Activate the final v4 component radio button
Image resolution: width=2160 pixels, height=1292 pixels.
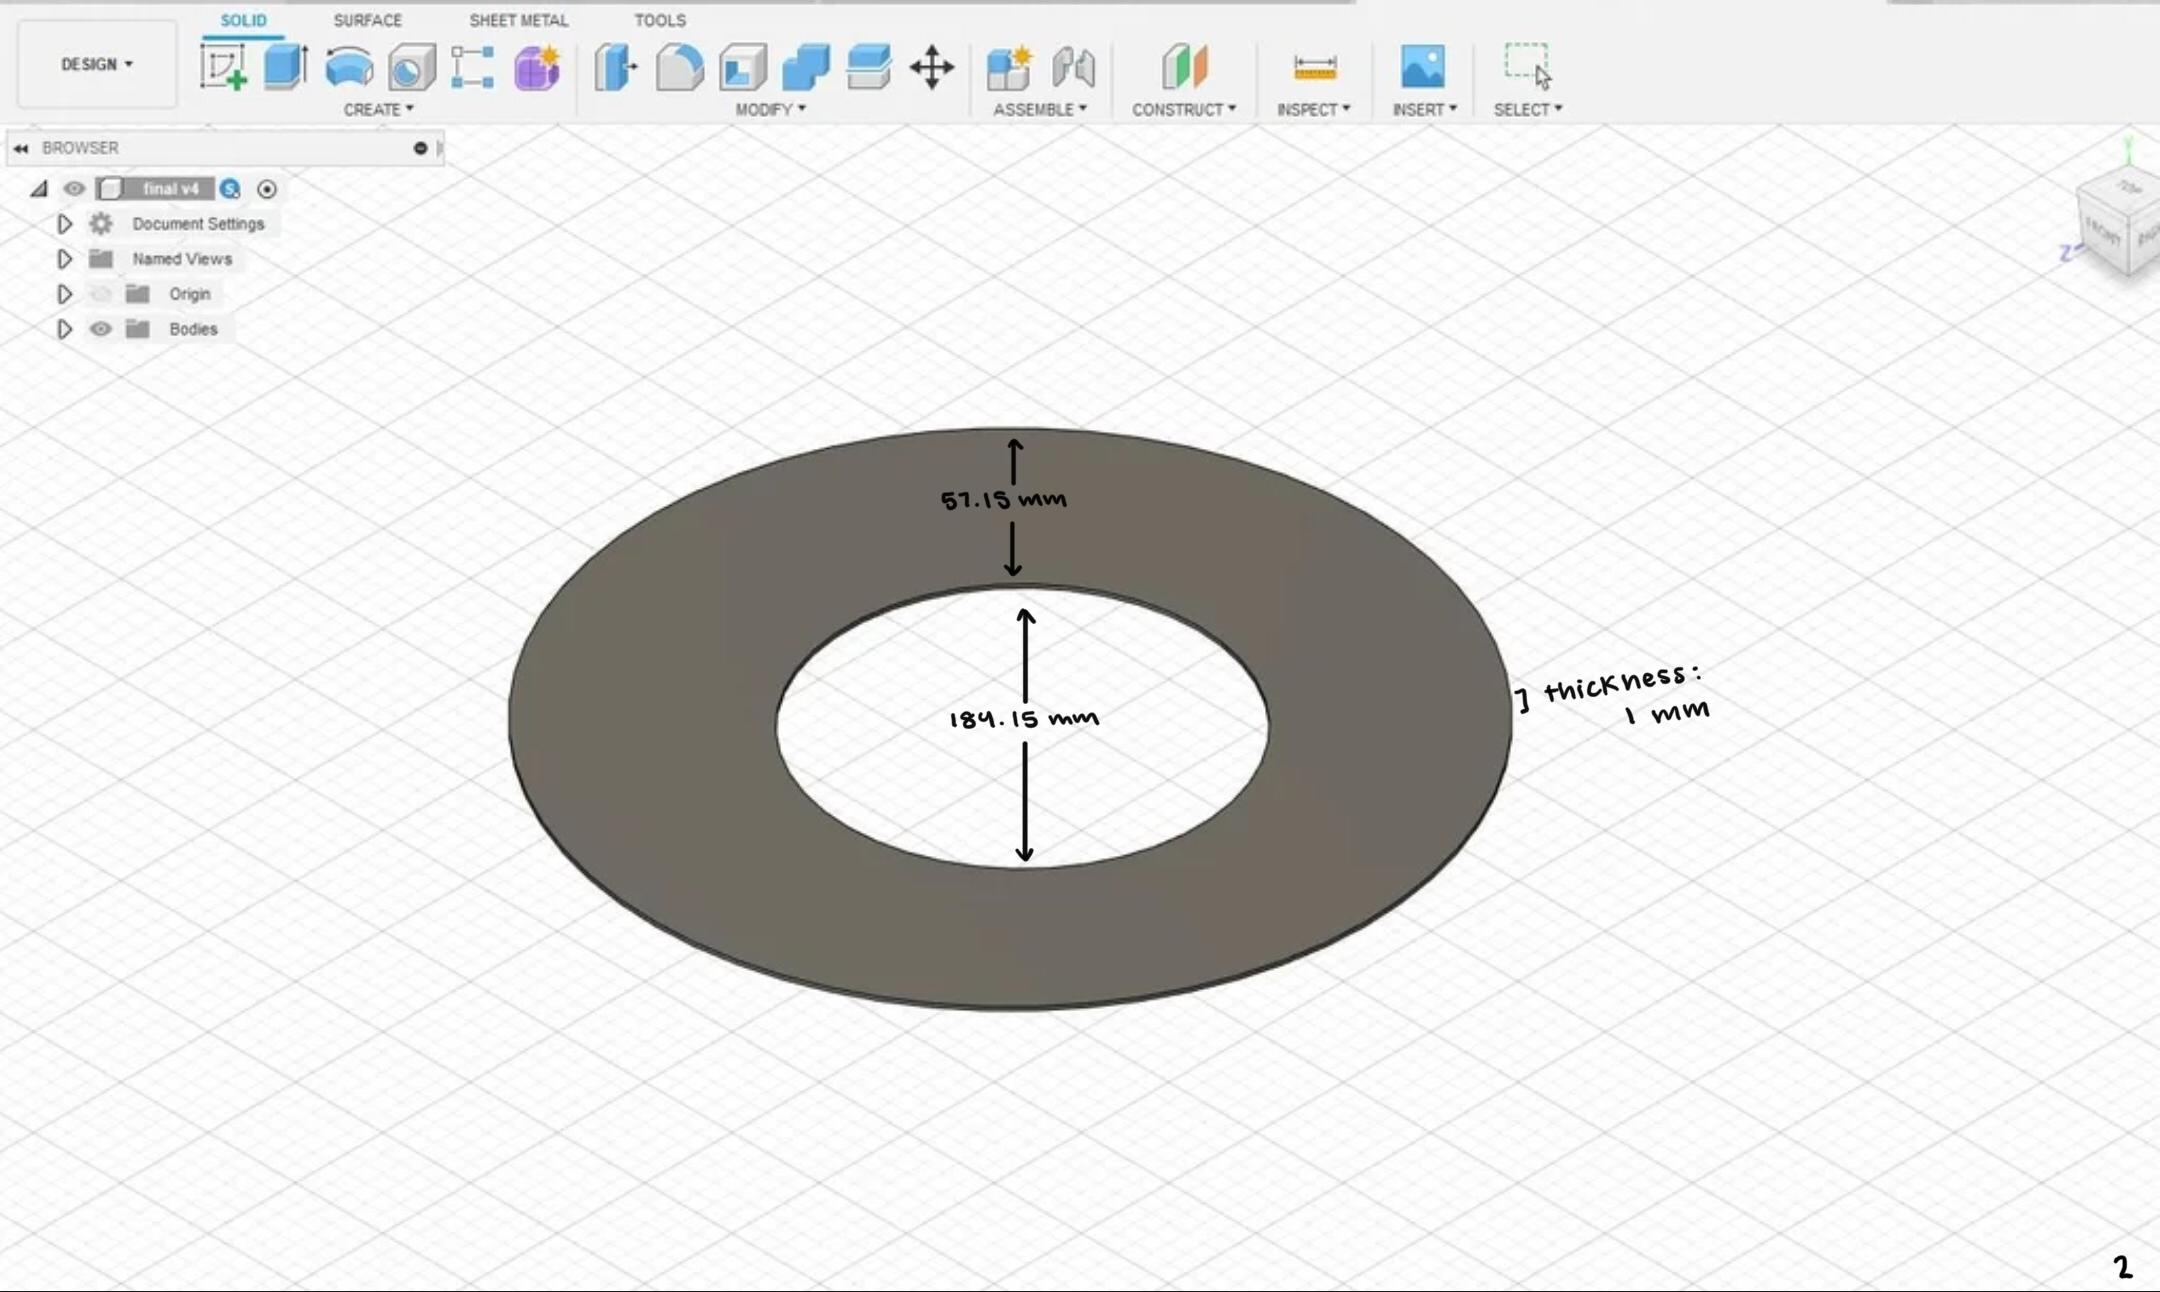point(267,189)
